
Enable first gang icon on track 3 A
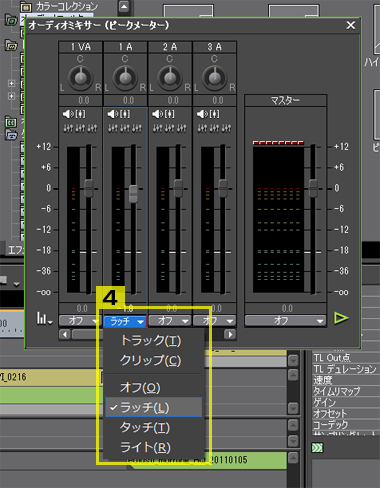202,128
